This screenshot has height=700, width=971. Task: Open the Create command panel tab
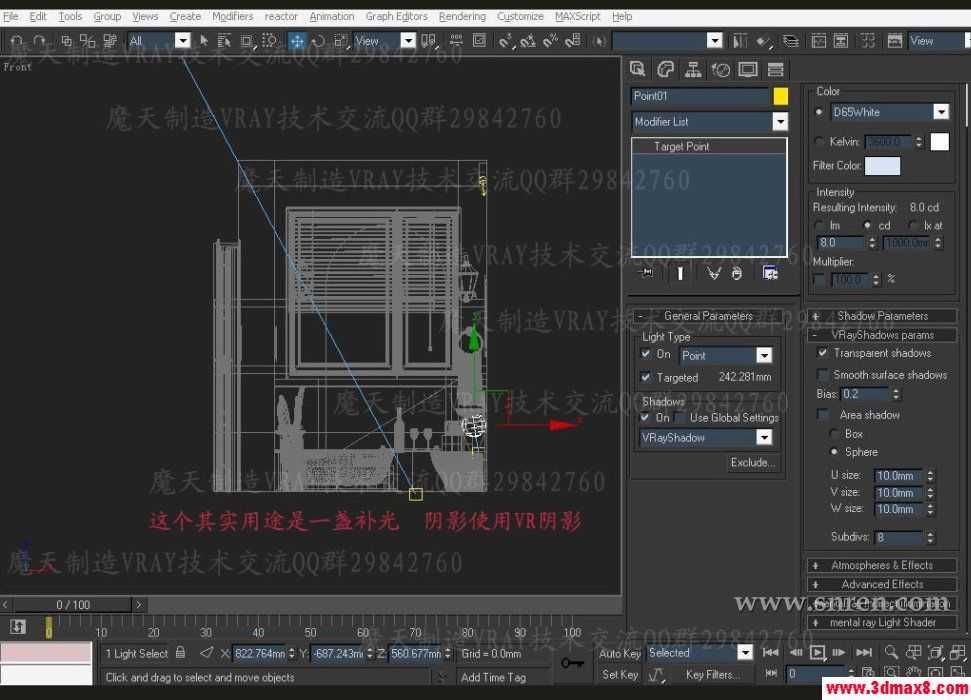637,69
